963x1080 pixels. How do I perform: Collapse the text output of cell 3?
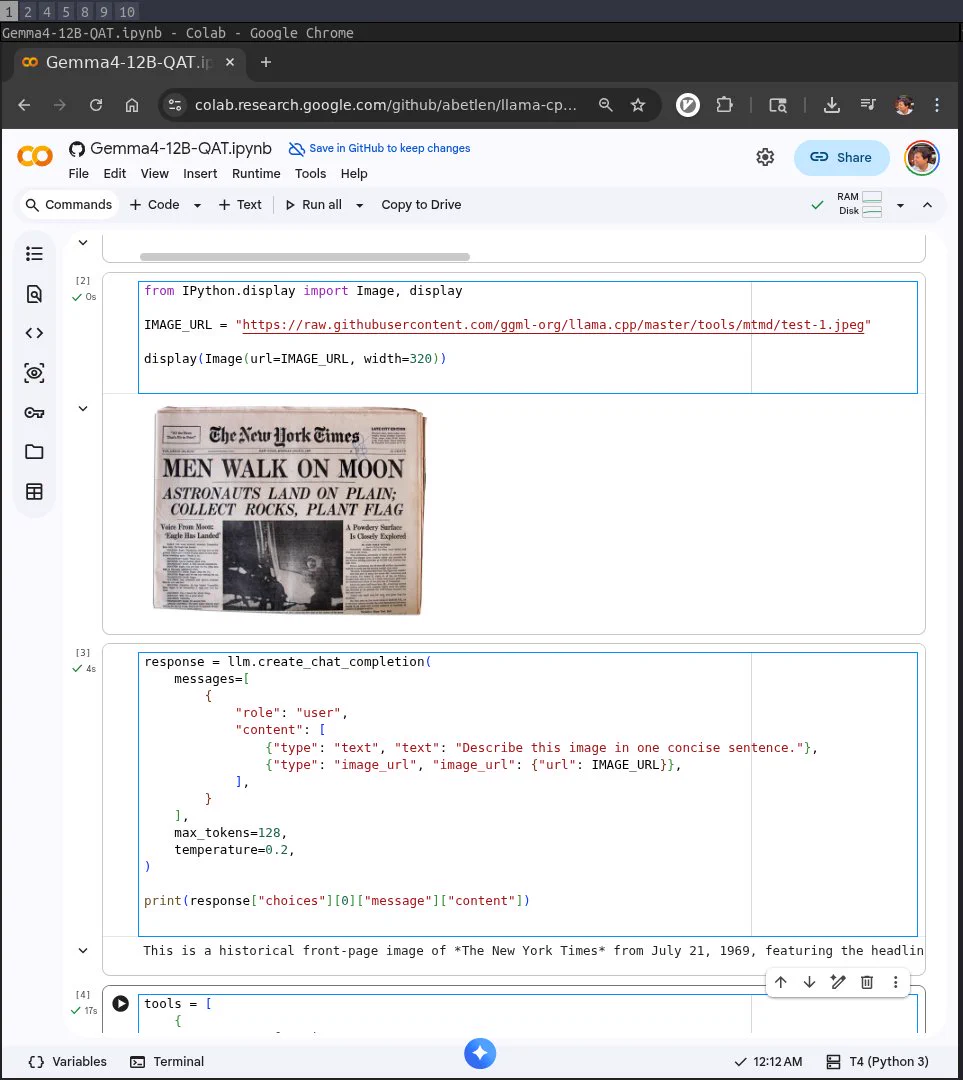click(83, 951)
